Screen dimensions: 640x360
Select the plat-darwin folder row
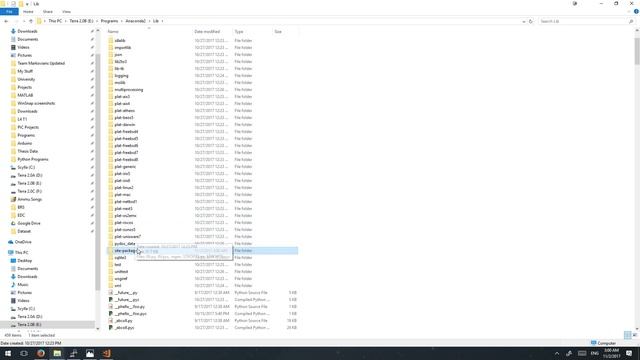[x=202, y=124]
